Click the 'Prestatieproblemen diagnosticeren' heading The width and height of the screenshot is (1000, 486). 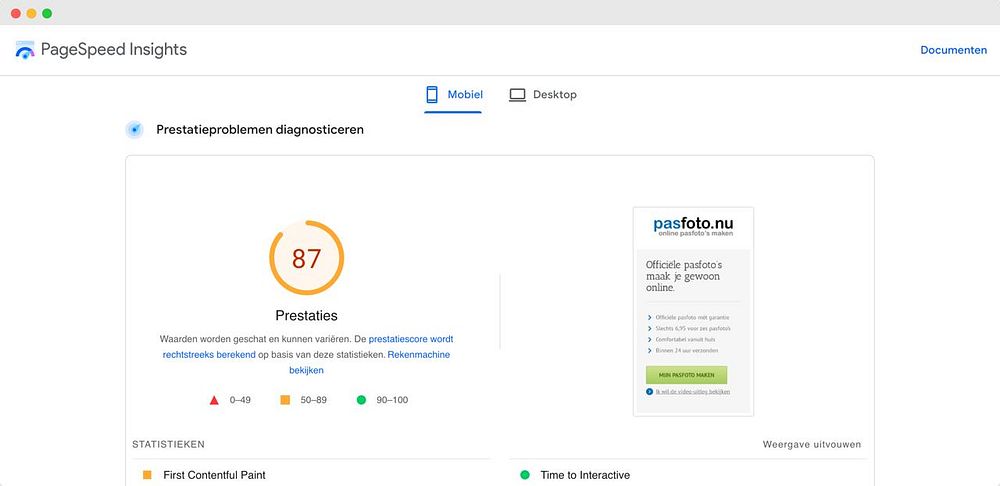260,129
